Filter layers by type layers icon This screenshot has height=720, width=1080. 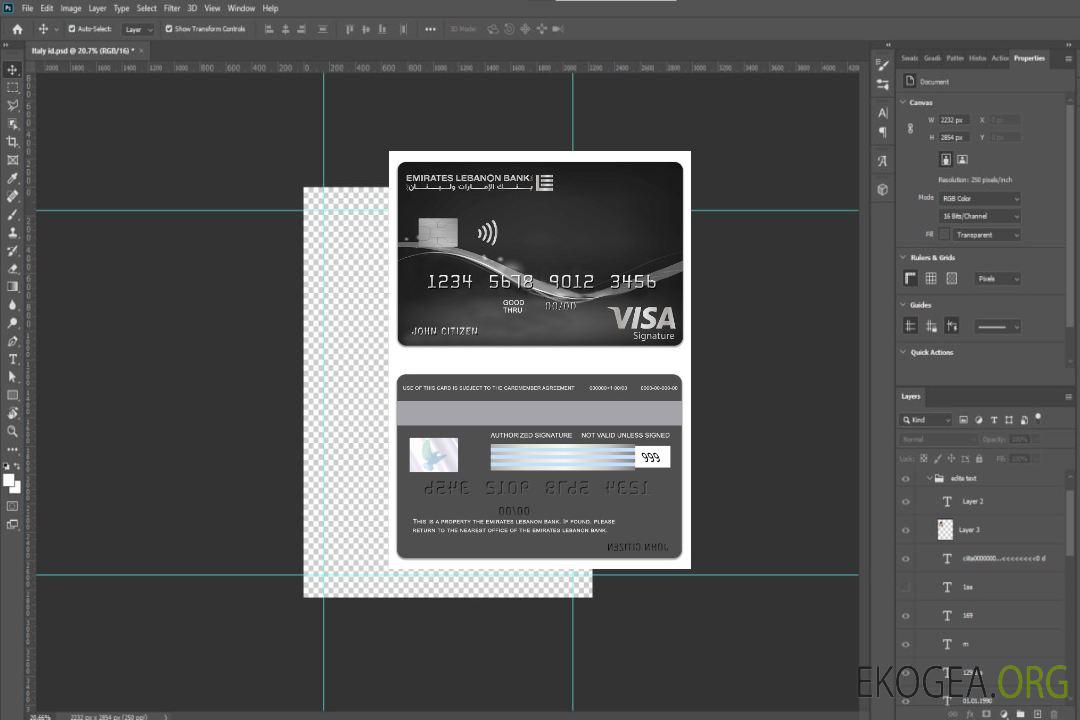[994, 420]
